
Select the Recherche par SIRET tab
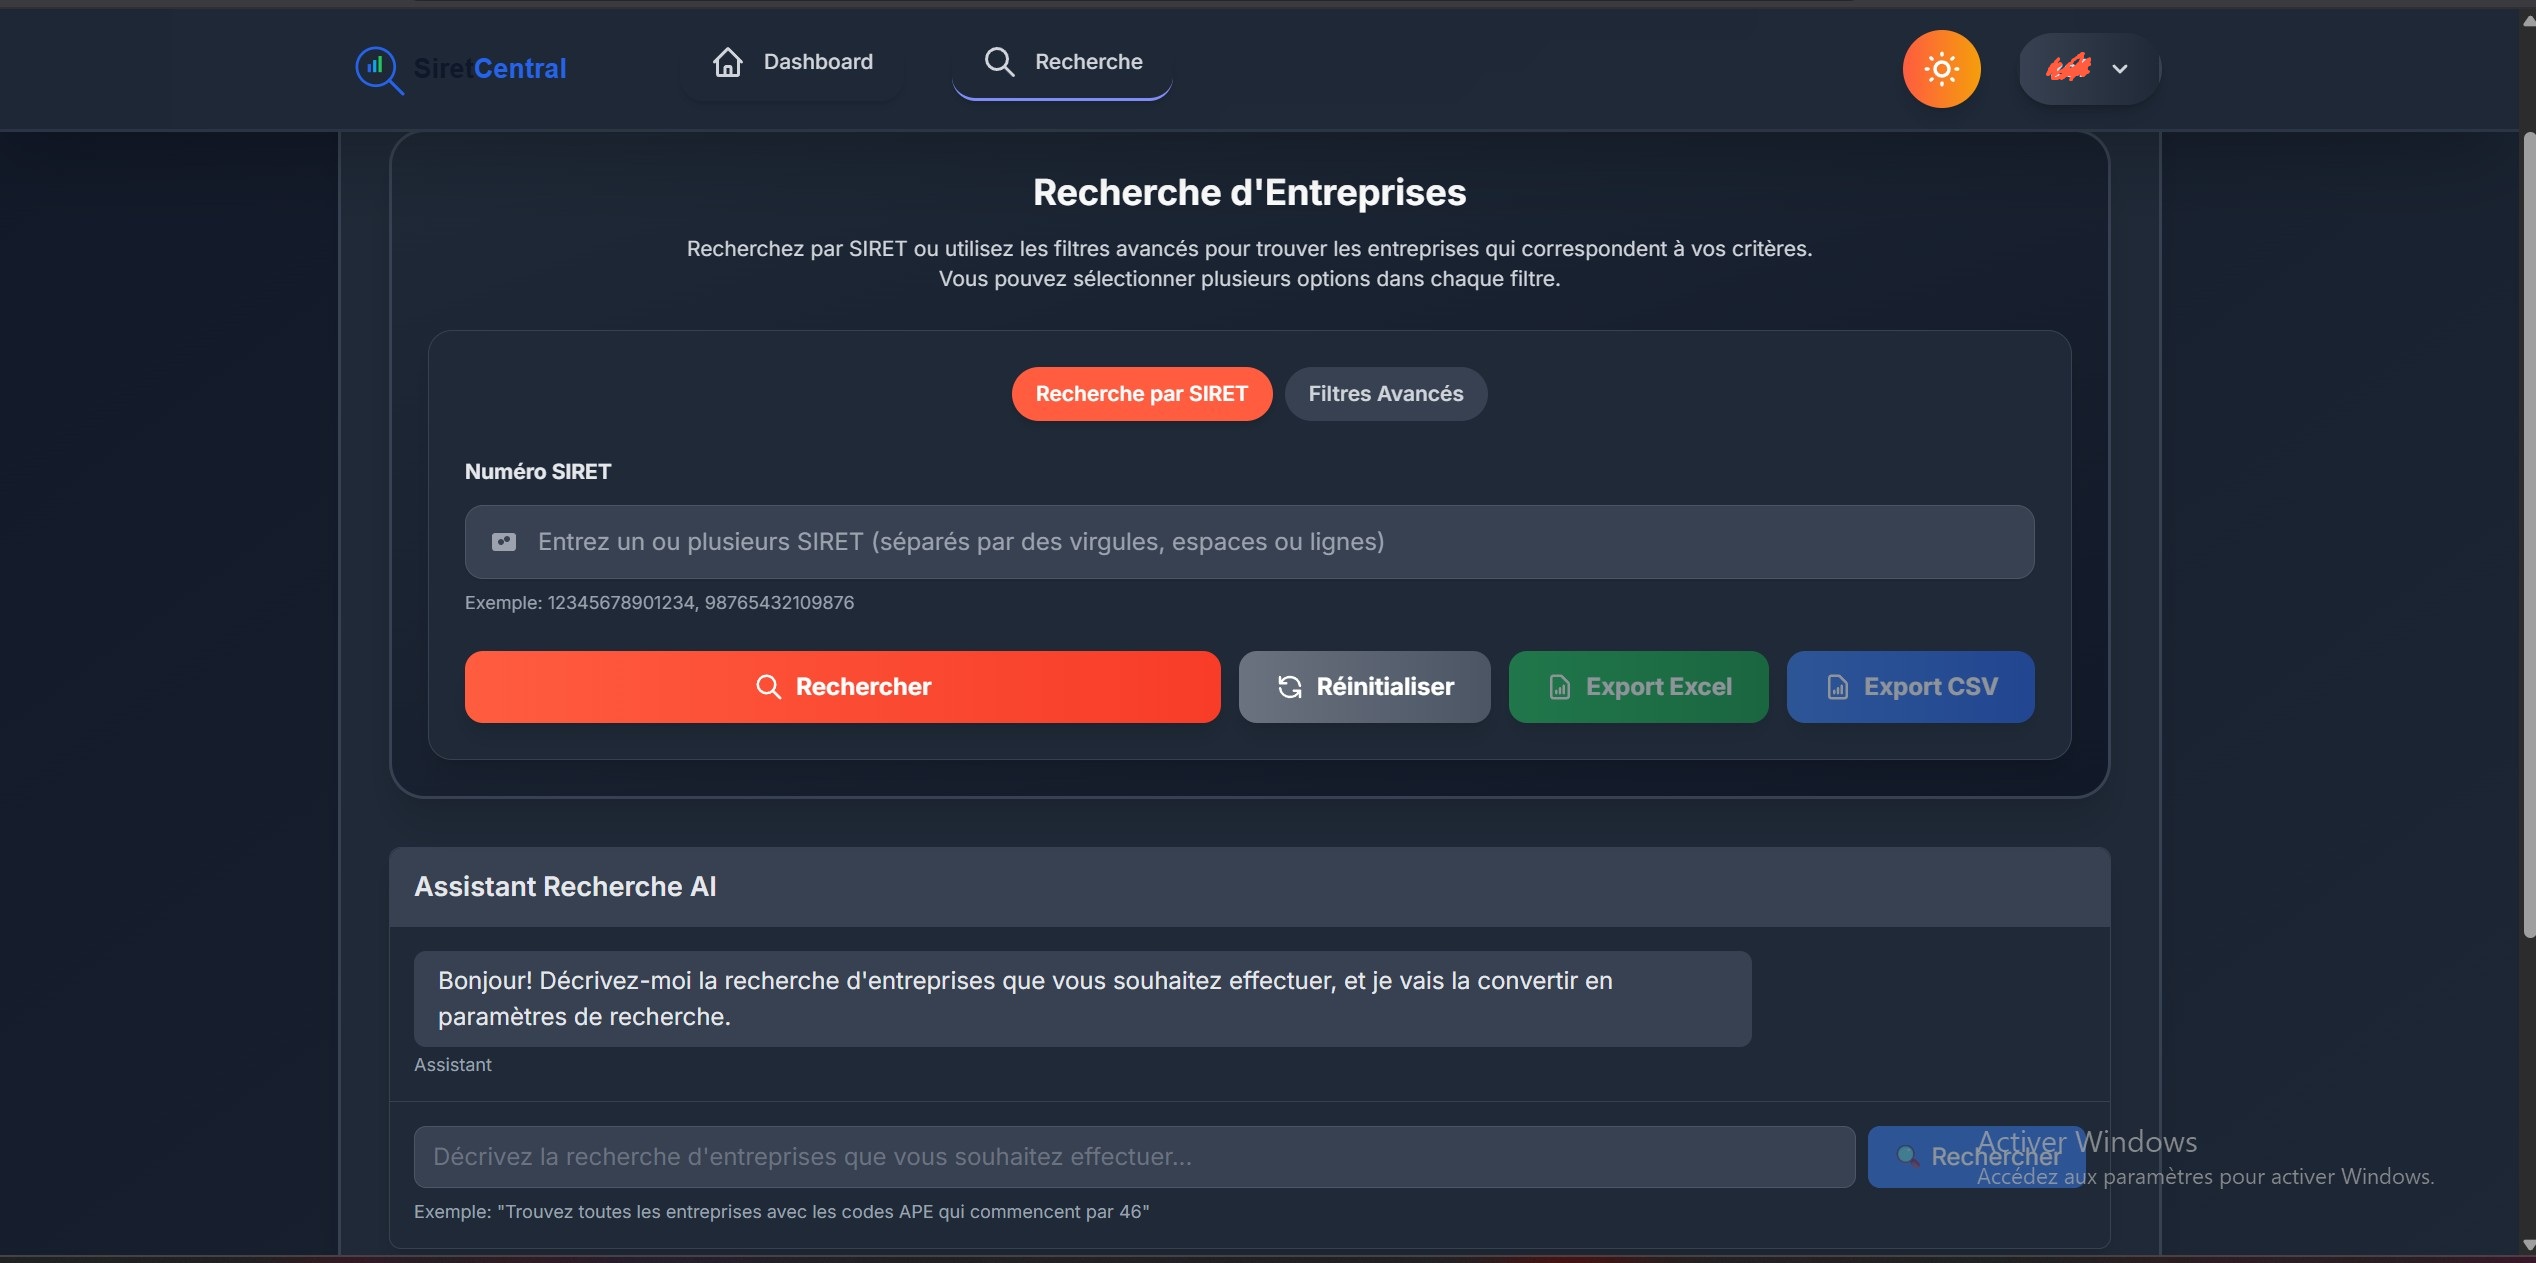click(x=1141, y=394)
